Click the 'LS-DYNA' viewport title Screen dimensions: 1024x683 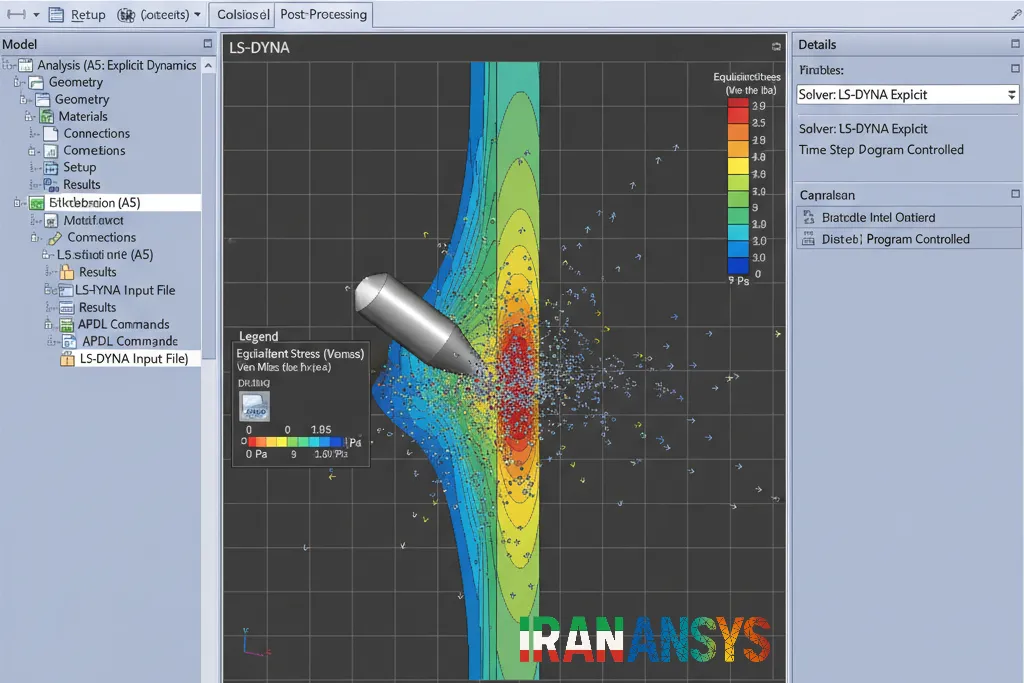pyautogui.click(x=259, y=48)
